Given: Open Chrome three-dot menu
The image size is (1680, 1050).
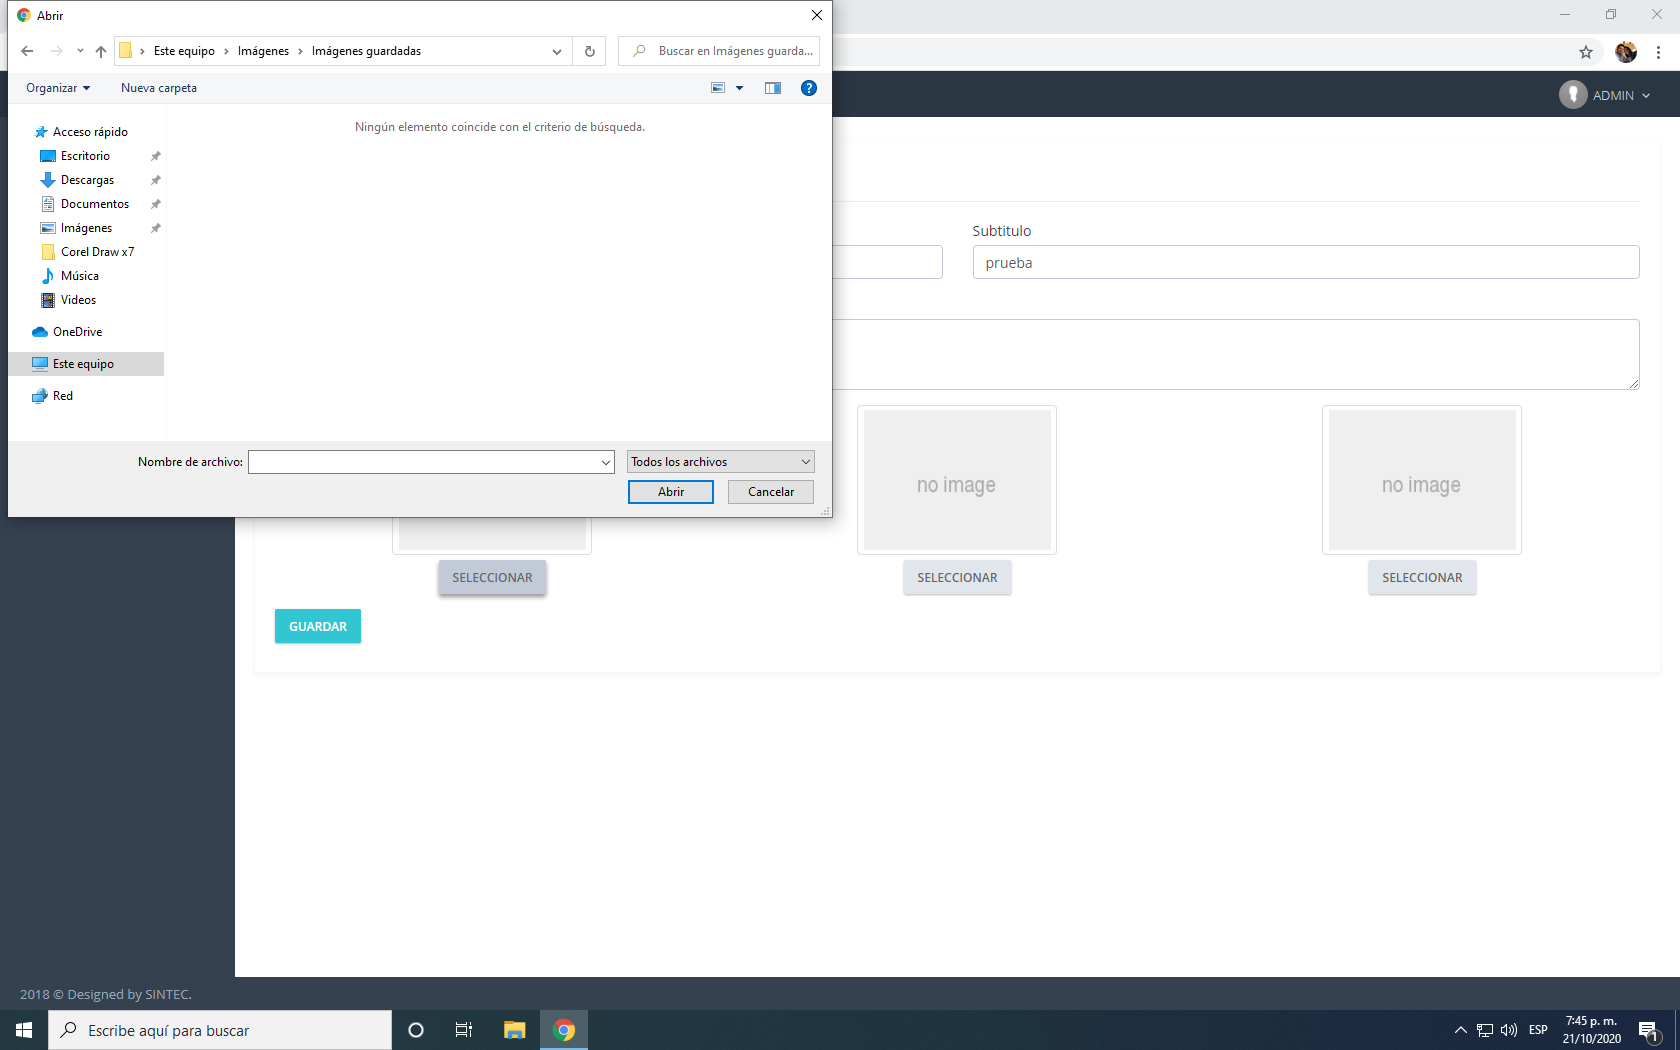Looking at the screenshot, I should [1659, 52].
